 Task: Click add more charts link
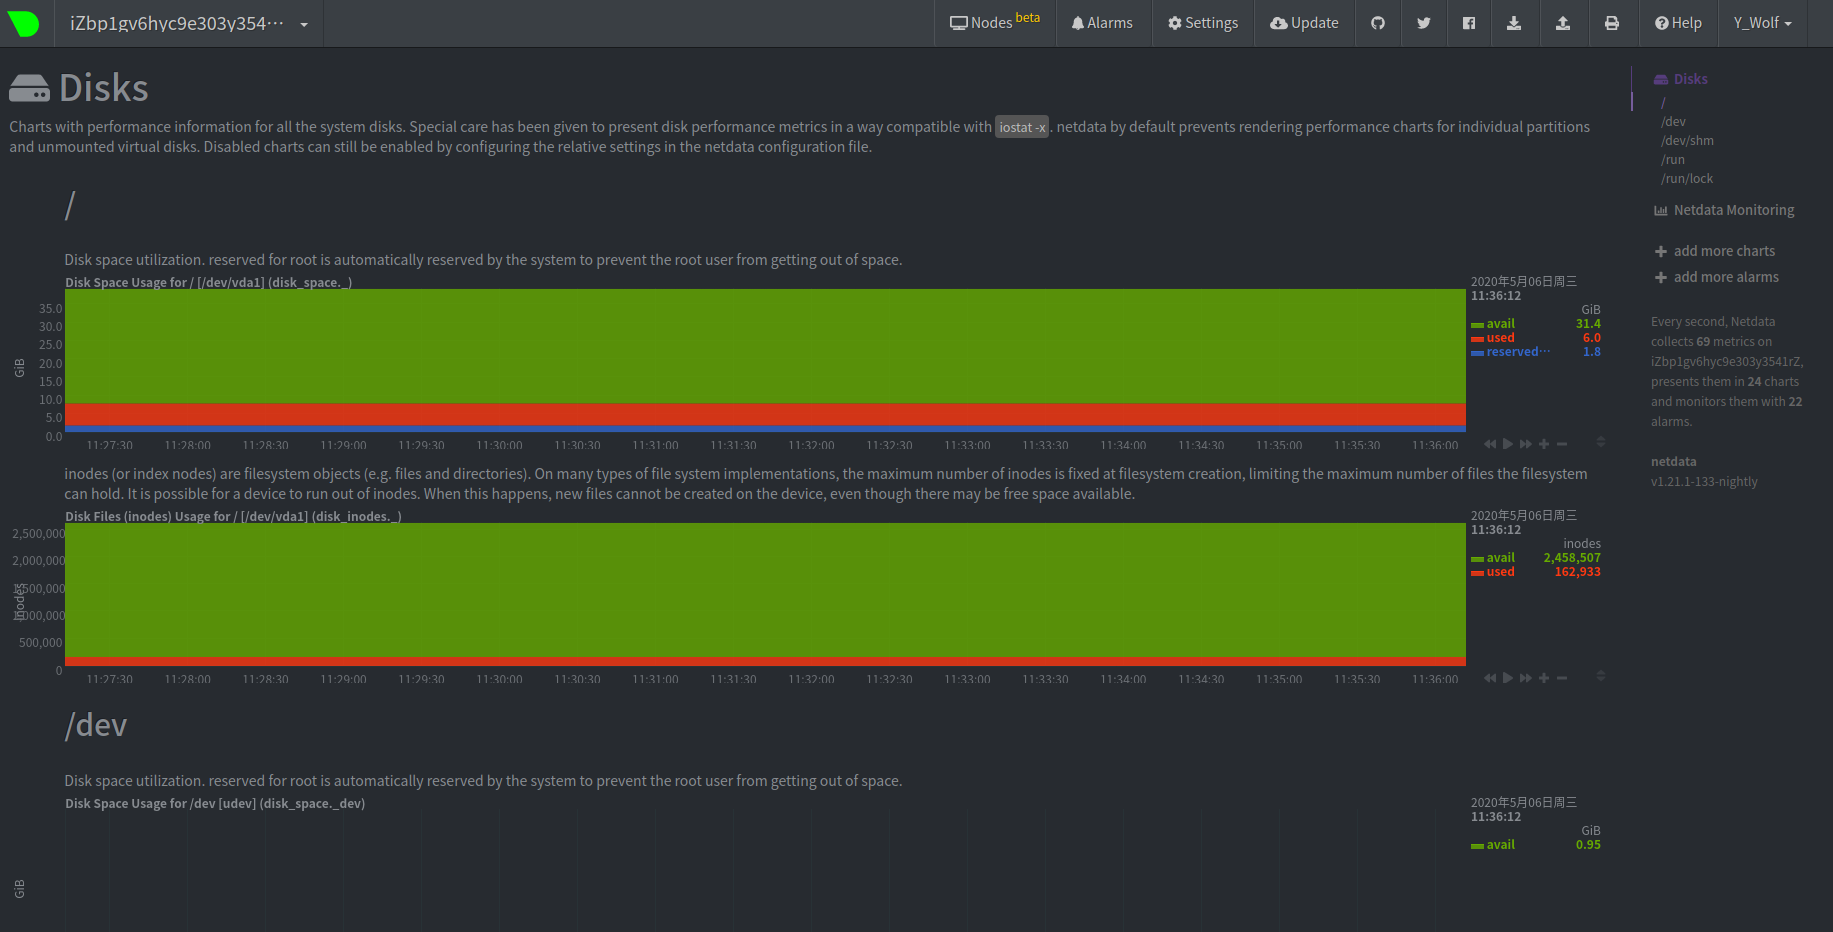(1715, 251)
